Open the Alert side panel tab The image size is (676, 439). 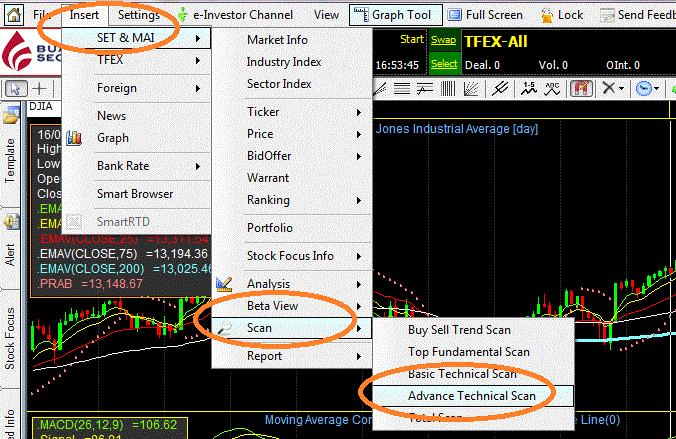click(9, 254)
